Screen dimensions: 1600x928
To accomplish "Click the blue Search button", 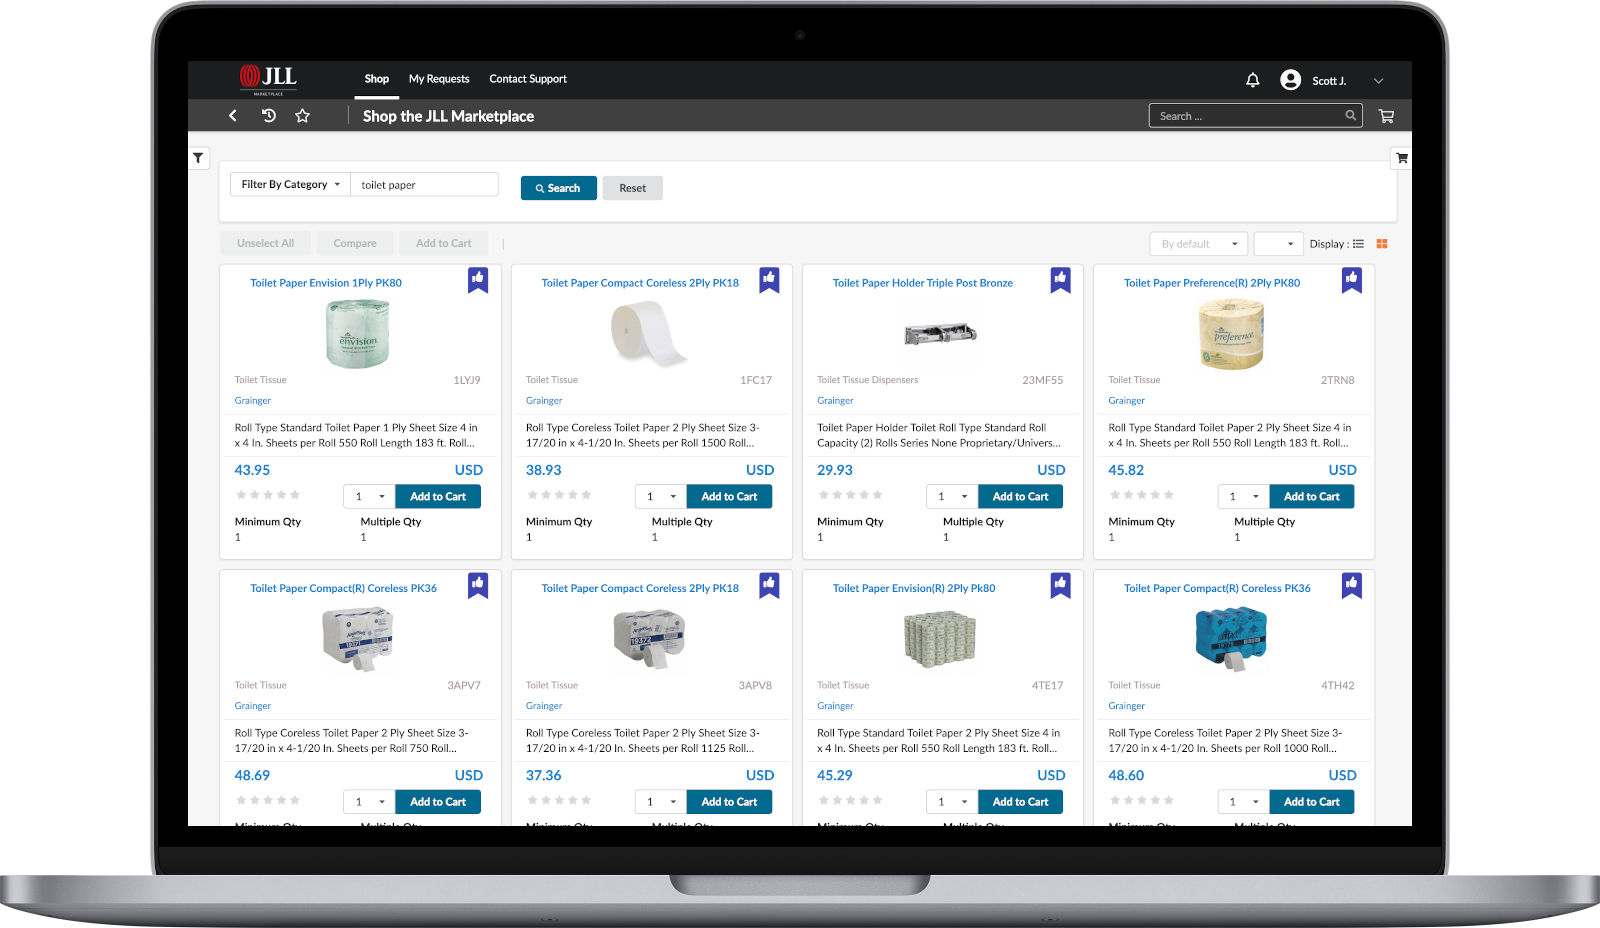I will point(558,188).
